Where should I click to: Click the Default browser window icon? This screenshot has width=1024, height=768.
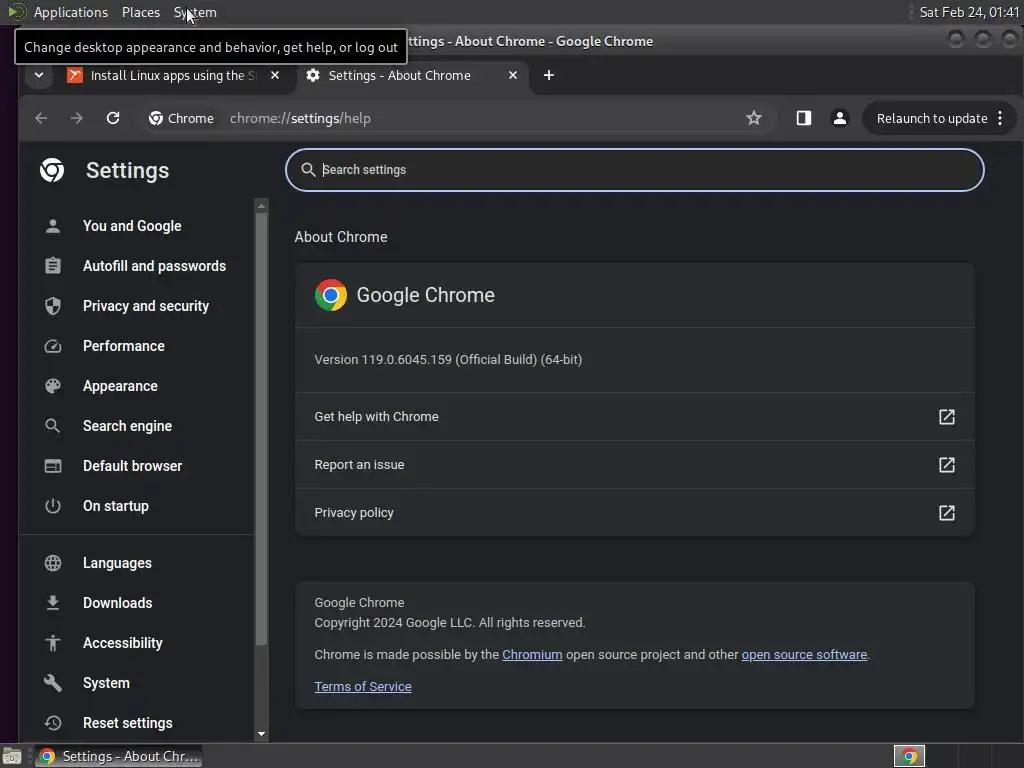53,466
